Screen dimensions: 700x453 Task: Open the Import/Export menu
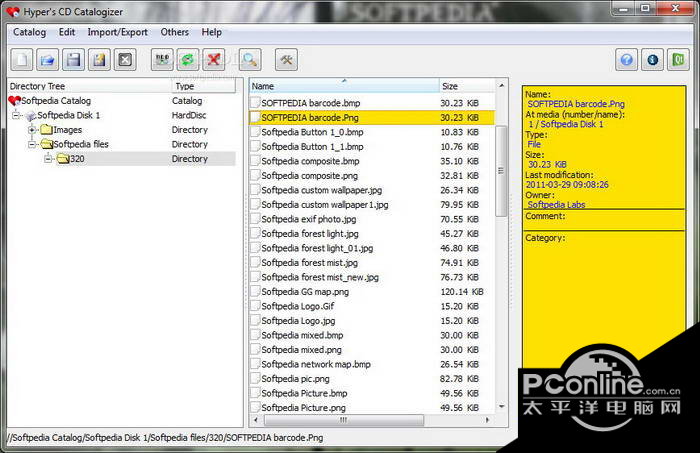117,32
